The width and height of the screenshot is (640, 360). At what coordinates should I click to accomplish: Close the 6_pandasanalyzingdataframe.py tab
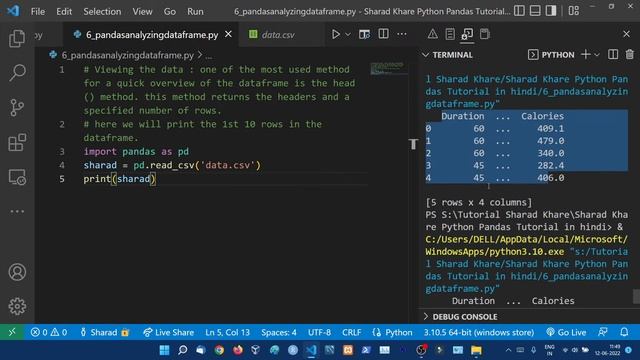pyautogui.click(x=229, y=34)
